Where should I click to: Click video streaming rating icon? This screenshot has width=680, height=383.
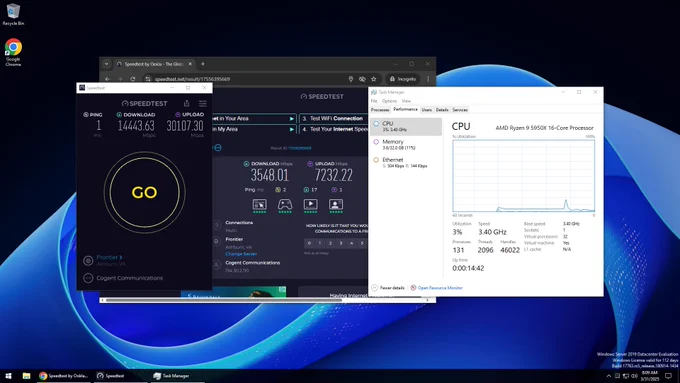(x=311, y=204)
